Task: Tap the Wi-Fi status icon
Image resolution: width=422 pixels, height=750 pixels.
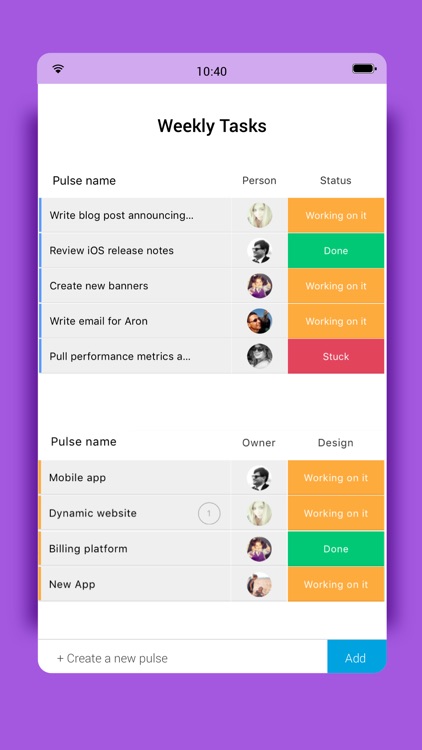Action: (x=58, y=69)
